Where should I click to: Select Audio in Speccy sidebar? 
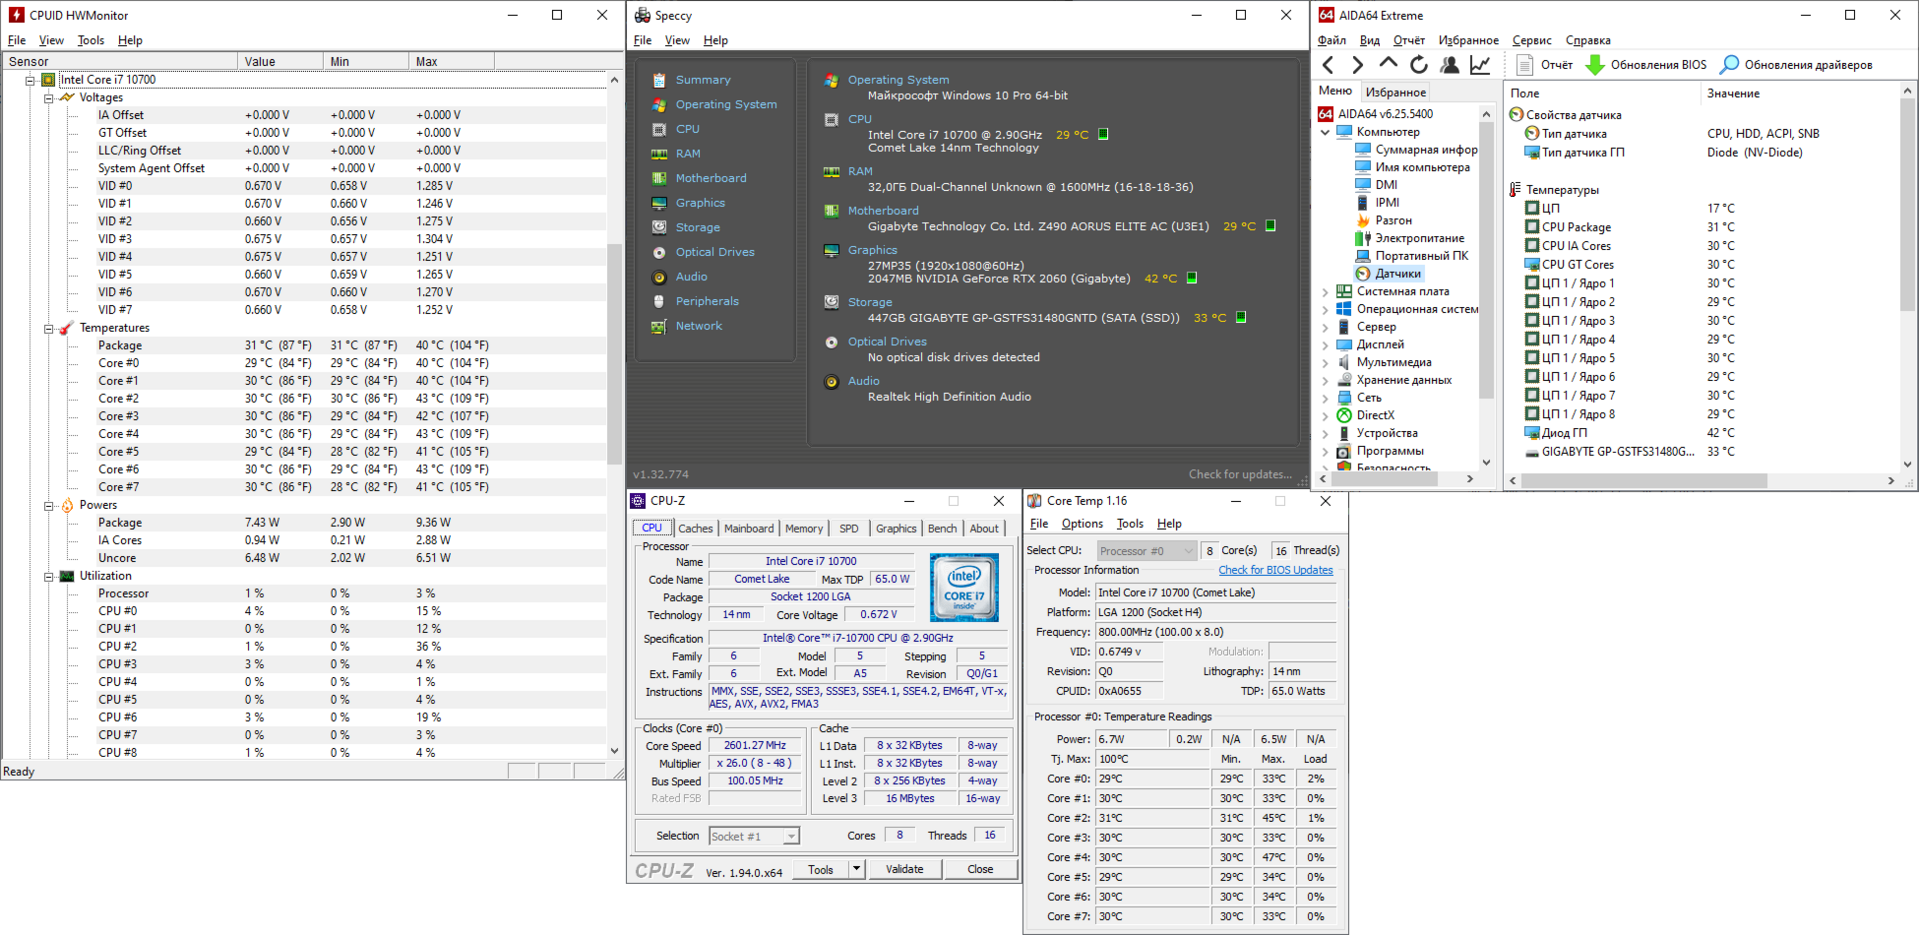pyautogui.click(x=690, y=277)
